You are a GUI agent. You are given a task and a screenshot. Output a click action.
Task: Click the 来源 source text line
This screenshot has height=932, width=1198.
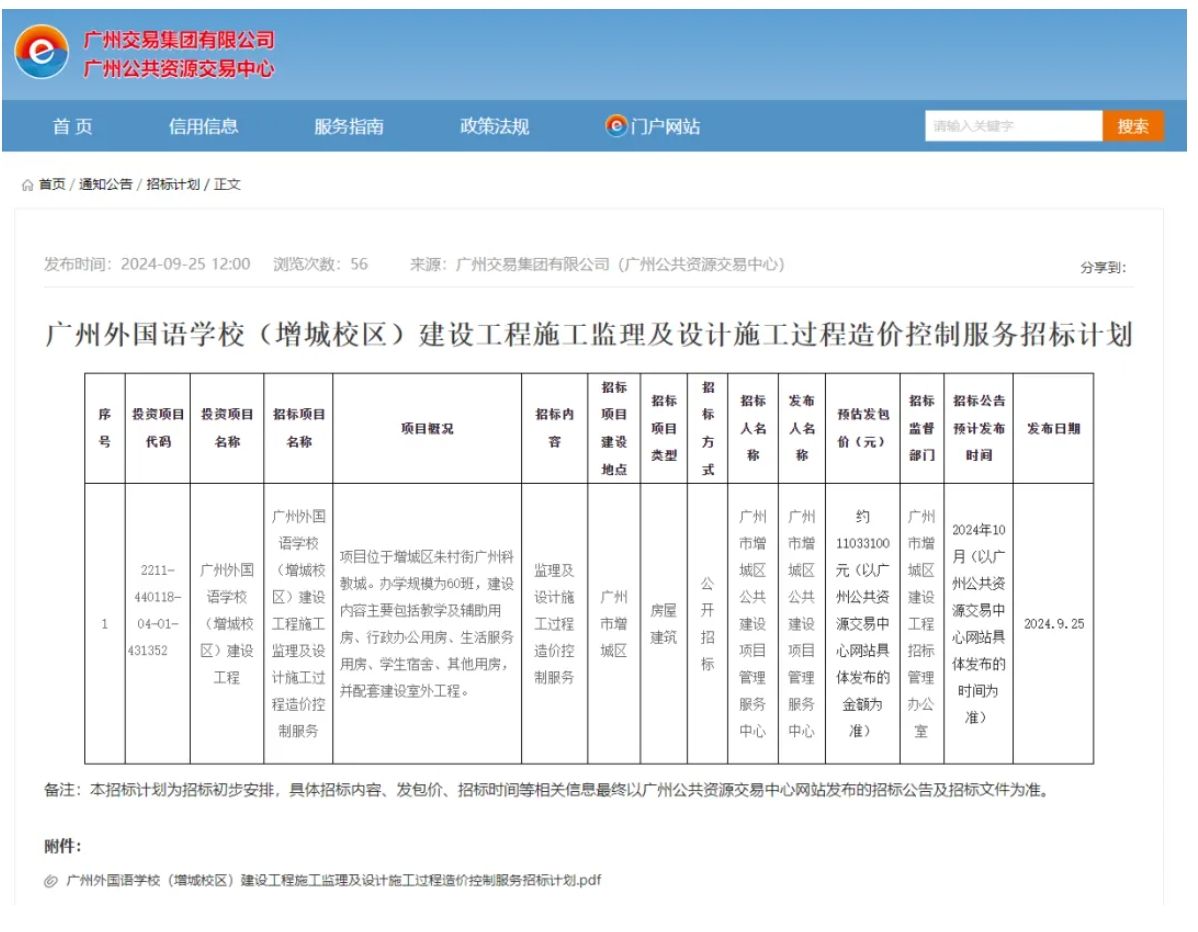point(597,264)
